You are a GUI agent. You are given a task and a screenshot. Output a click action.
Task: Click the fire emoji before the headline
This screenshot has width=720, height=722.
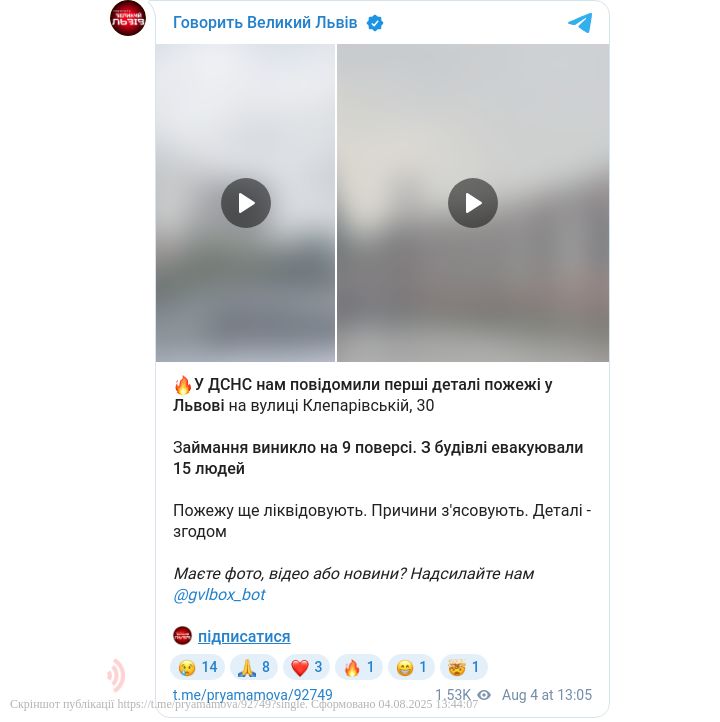tap(183, 385)
